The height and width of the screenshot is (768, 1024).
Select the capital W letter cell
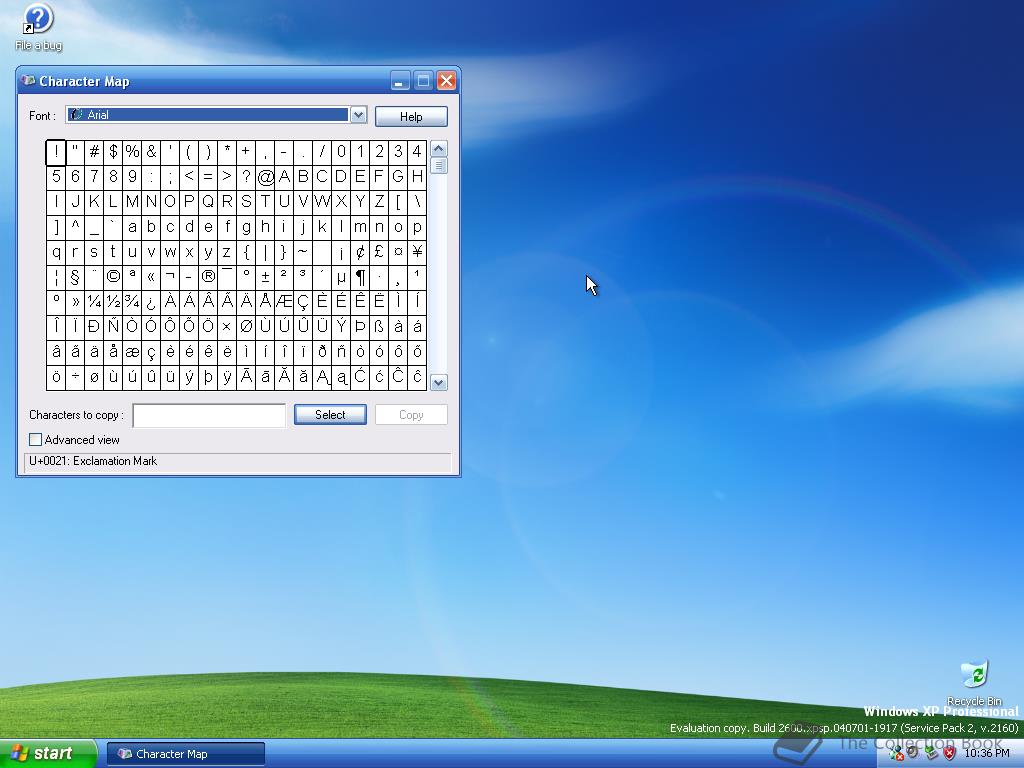click(x=322, y=202)
